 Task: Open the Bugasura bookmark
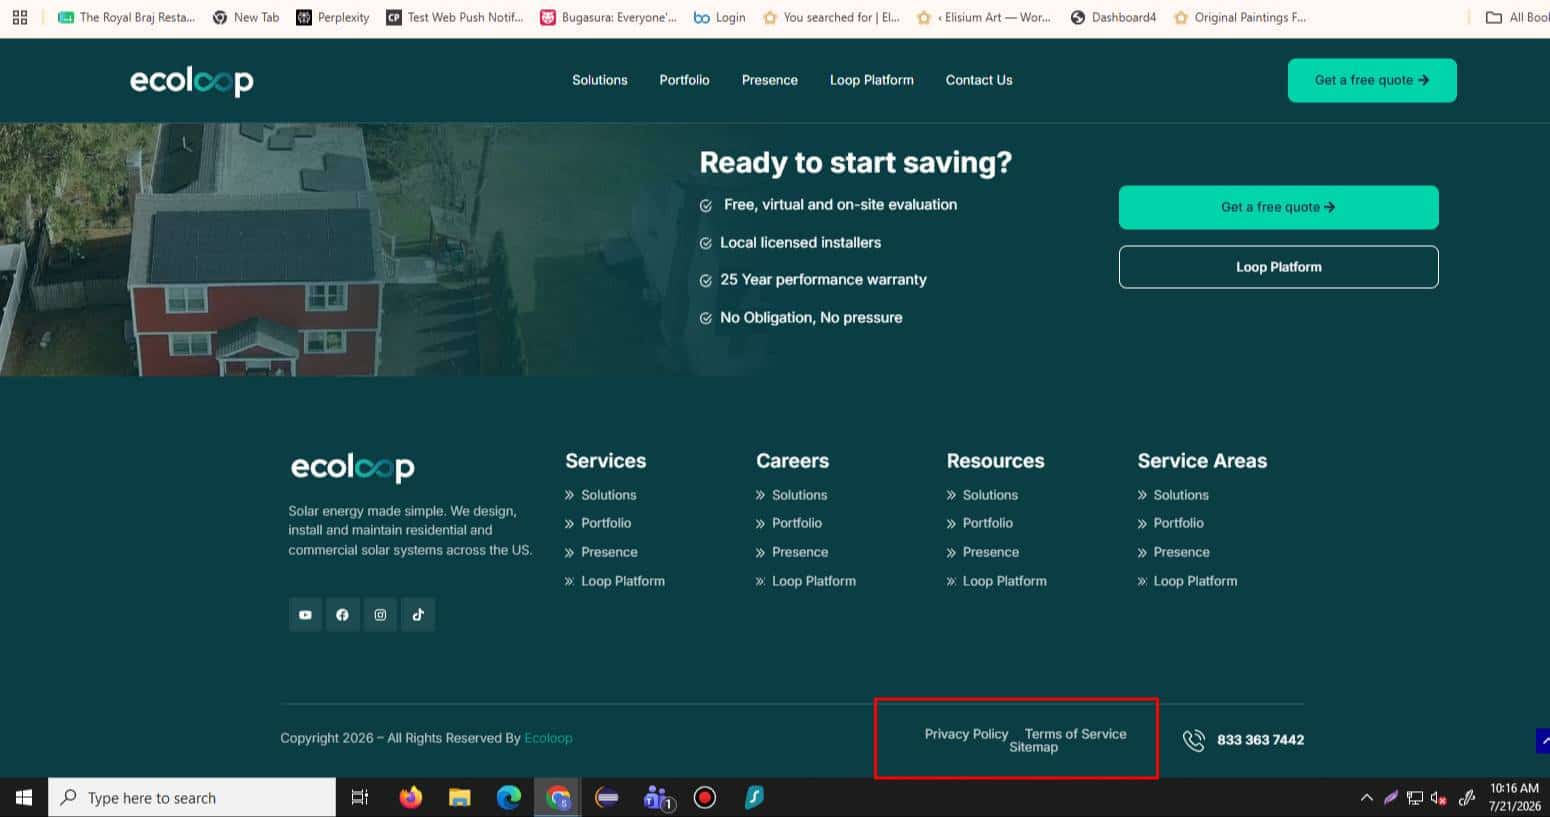[608, 17]
